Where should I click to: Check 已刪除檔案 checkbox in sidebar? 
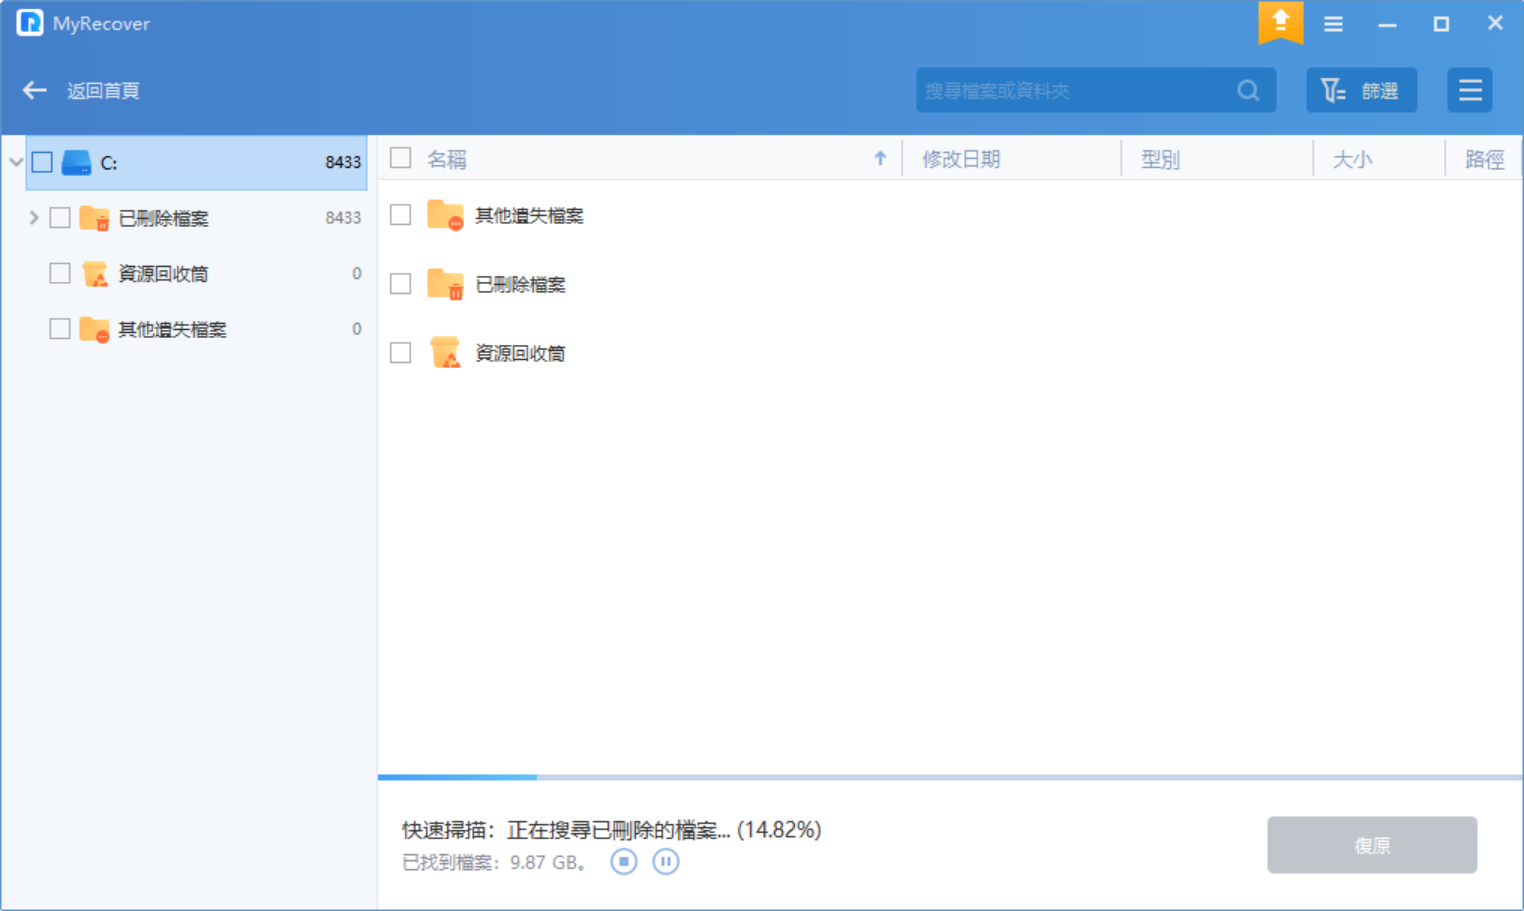[60, 217]
